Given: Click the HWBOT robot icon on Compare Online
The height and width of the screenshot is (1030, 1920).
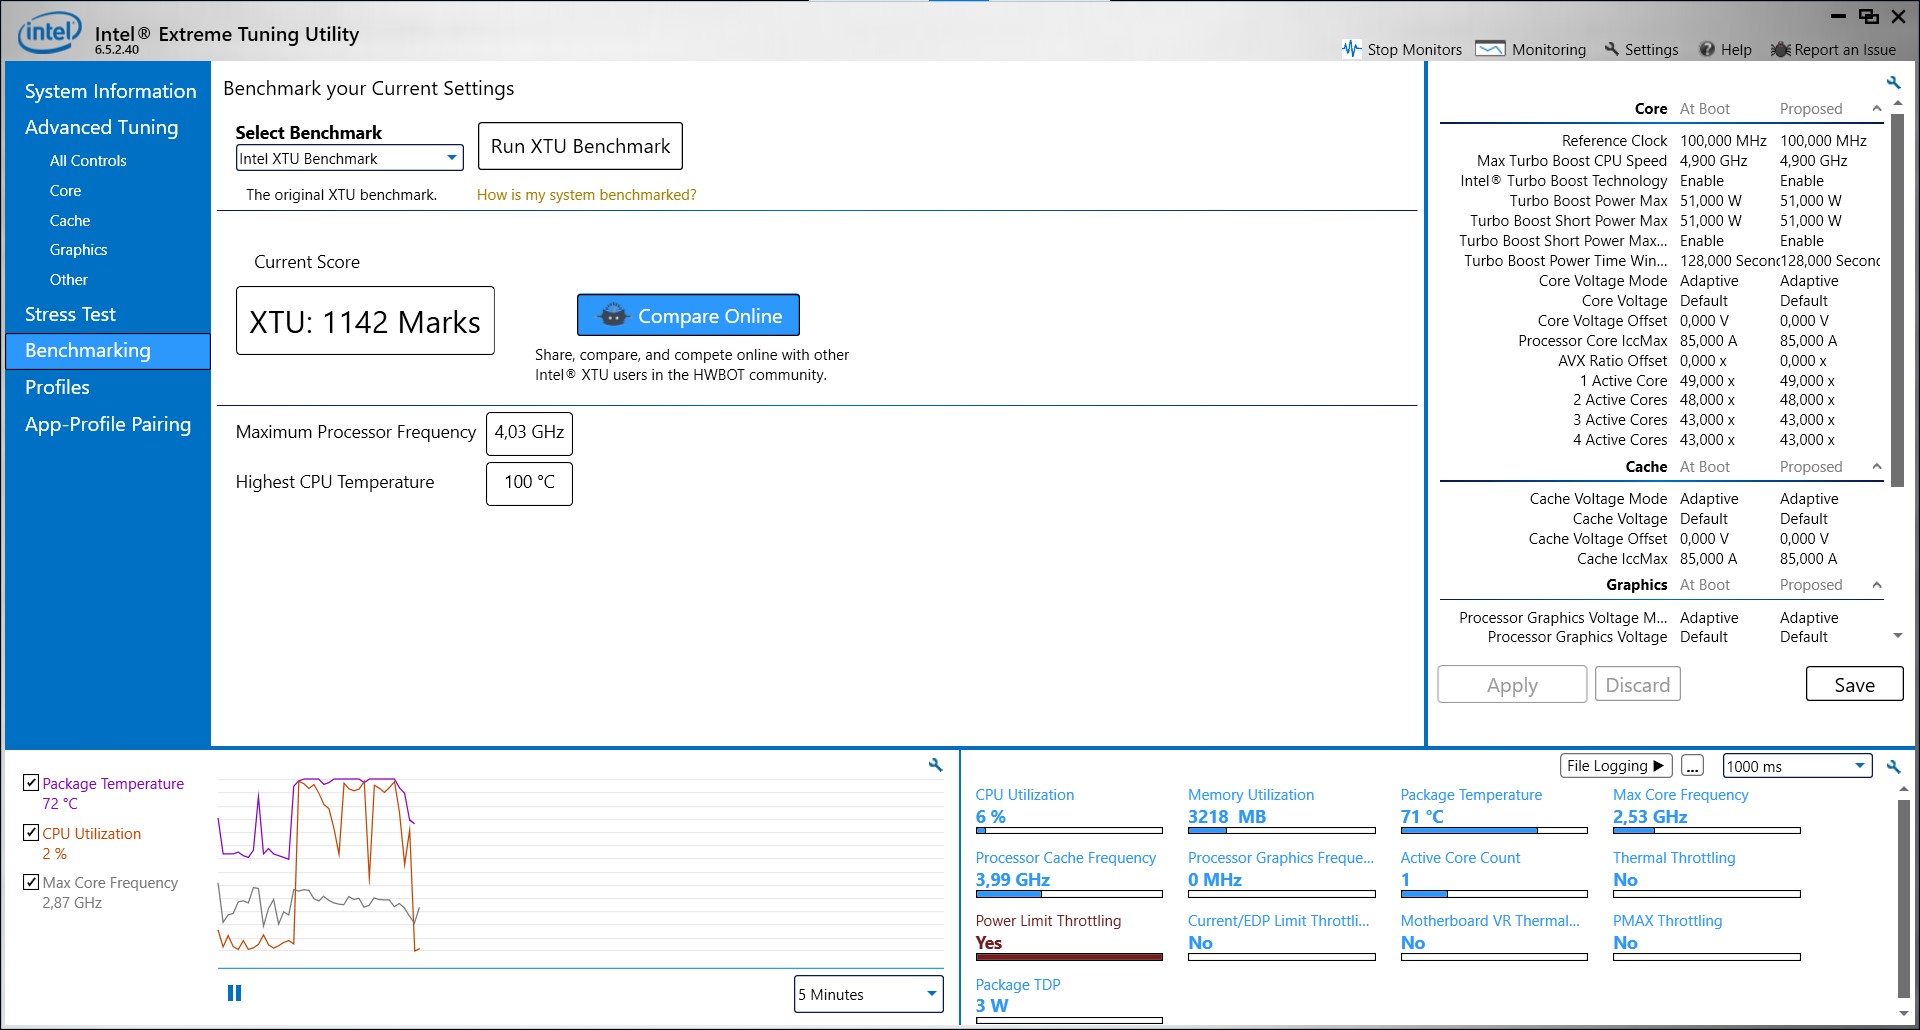Looking at the screenshot, I should (613, 316).
